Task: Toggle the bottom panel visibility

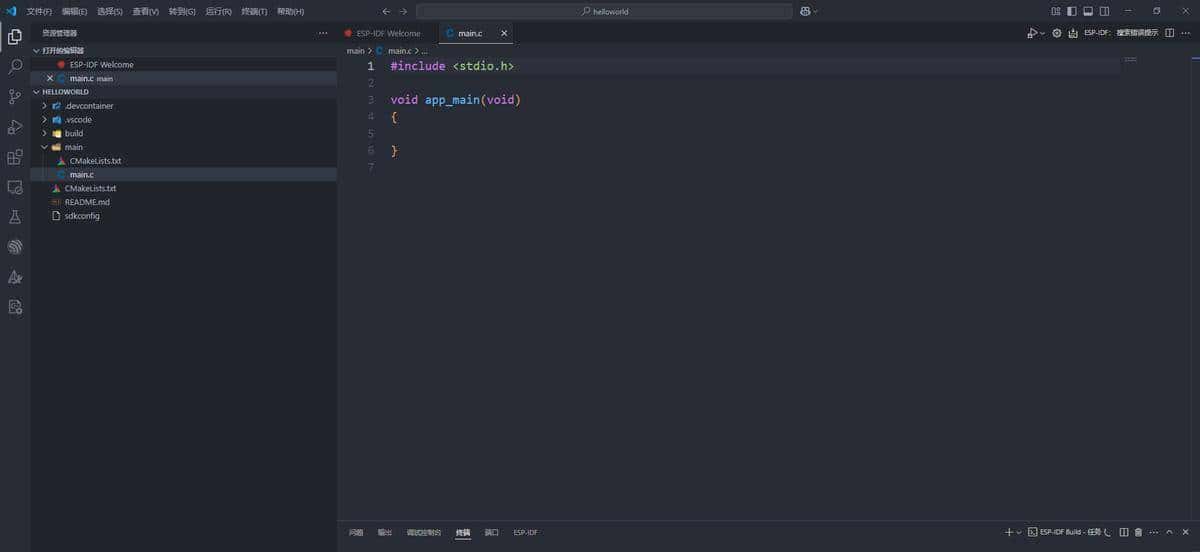Action: point(1088,11)
